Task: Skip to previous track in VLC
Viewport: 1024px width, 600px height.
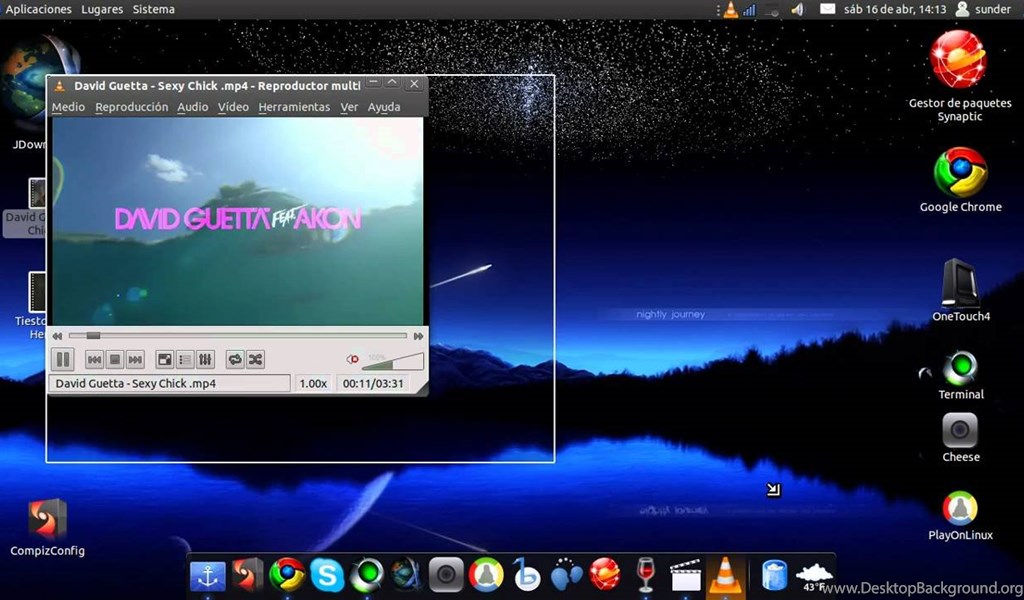Action: (95, 359)
